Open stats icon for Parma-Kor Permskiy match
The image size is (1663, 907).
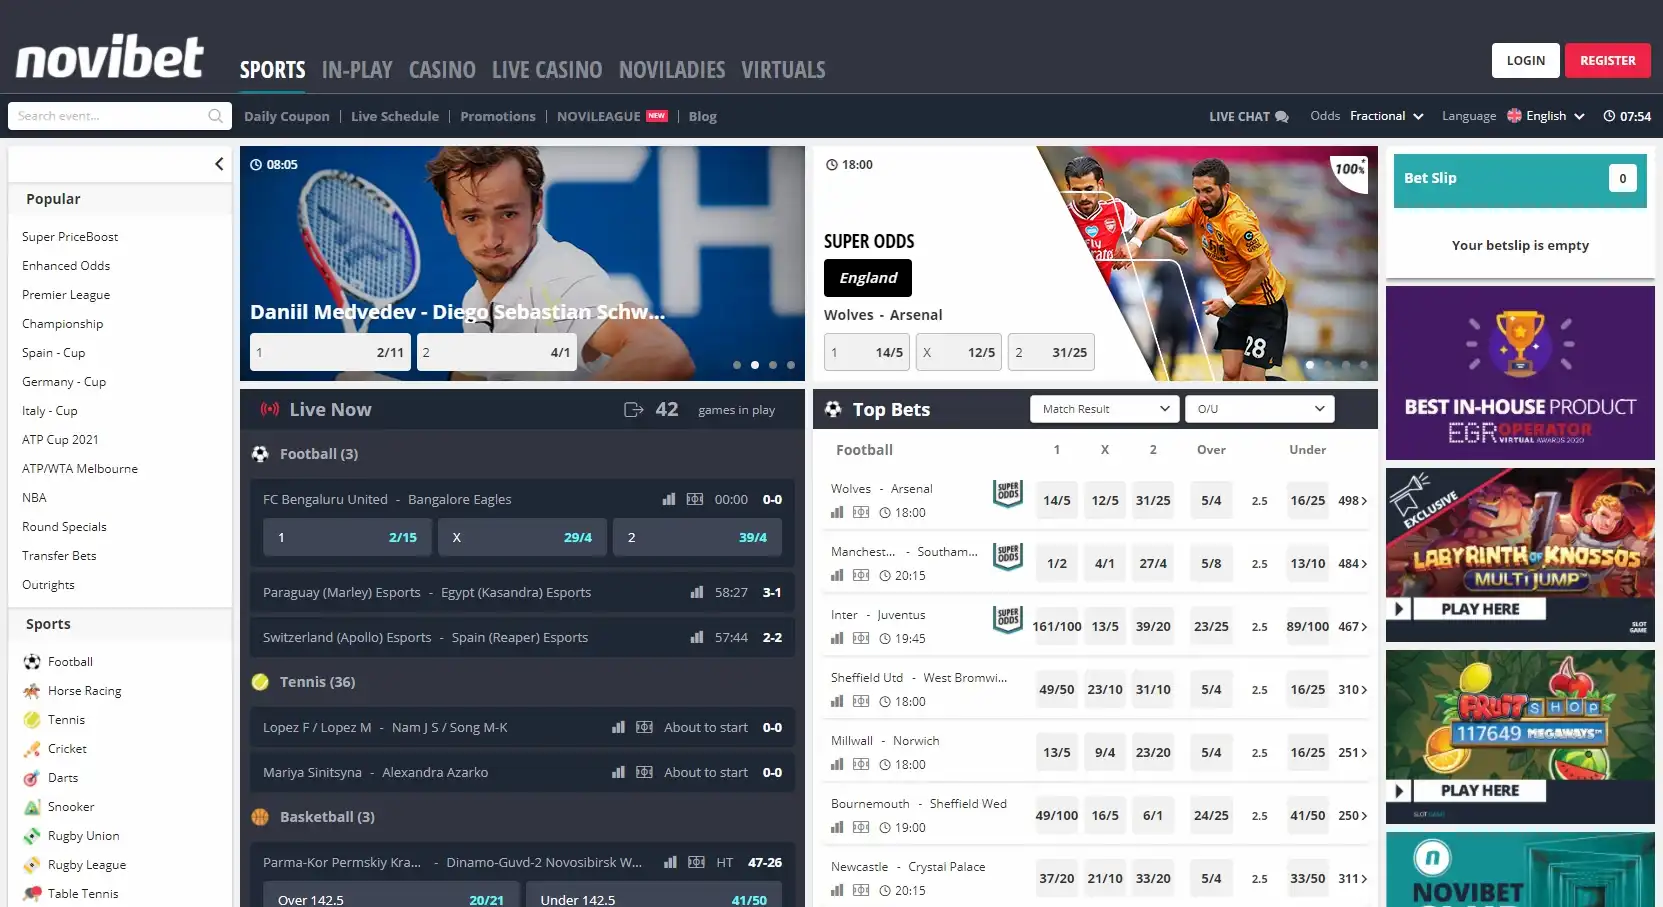(671, 862)
